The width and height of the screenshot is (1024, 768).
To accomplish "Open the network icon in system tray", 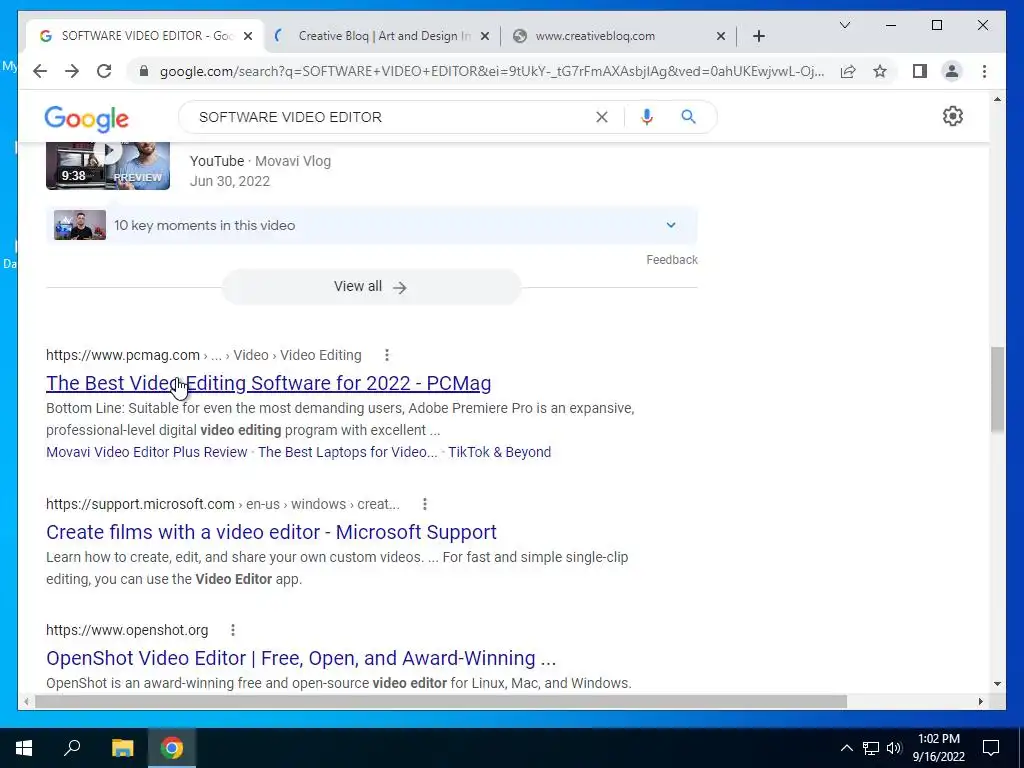I will [x=871, y=748].
